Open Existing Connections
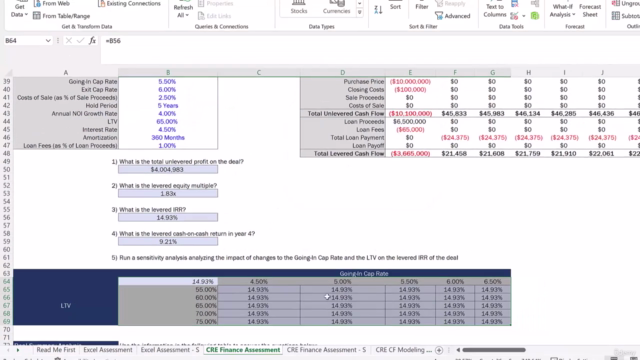The width and height of the screenshot is (640, 360). (129, 4)
